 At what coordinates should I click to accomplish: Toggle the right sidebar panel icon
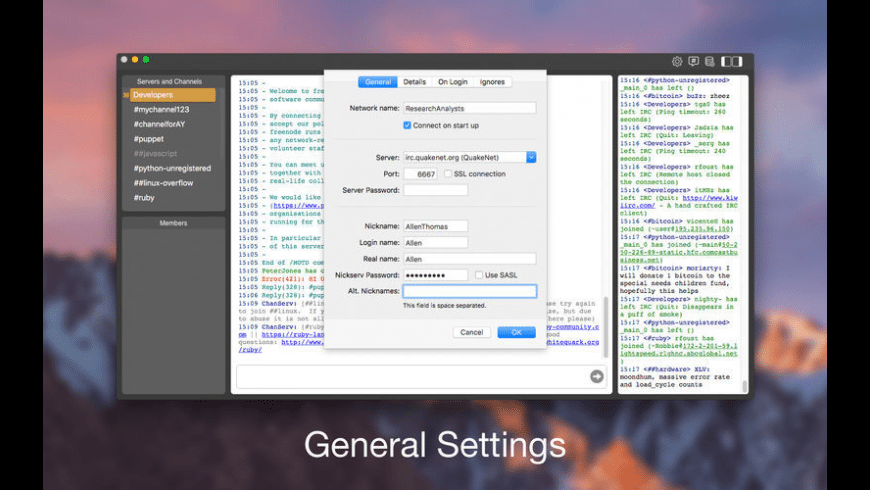click(x=737, y=61)
